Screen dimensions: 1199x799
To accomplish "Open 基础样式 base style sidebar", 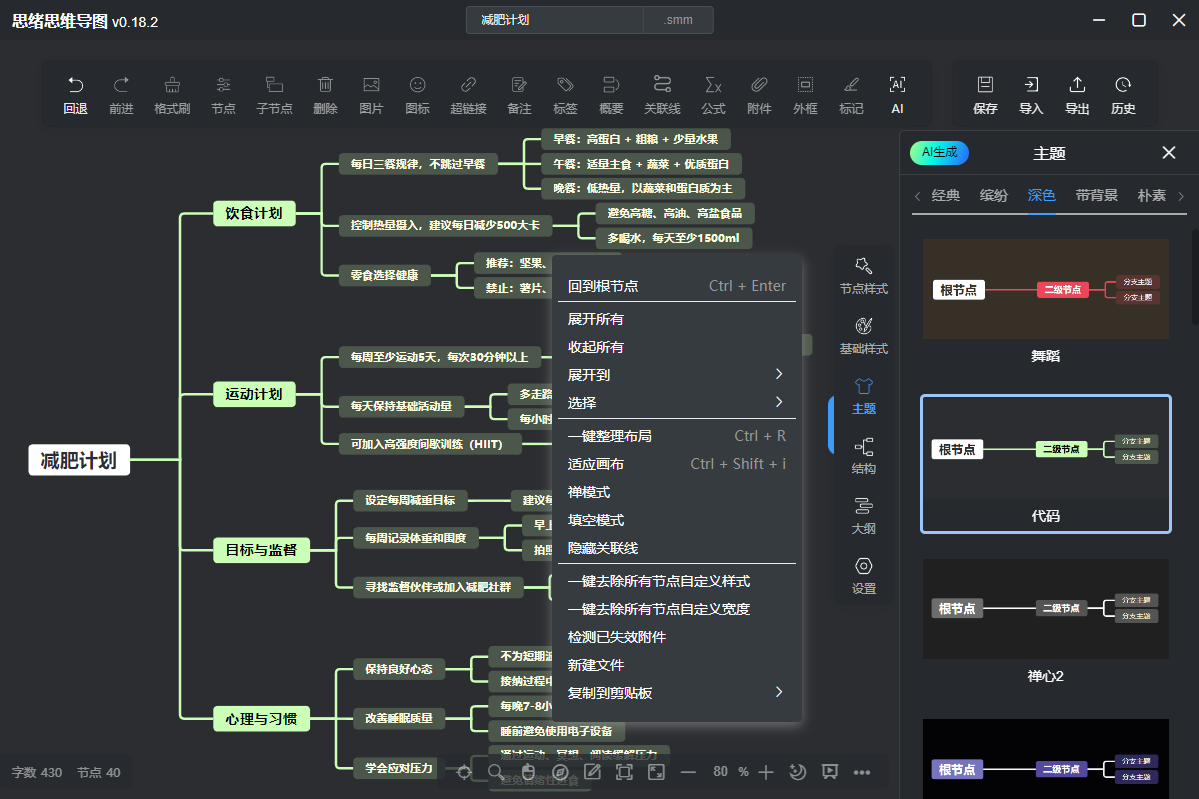I will pyautogui.click(x=863, y=336).
